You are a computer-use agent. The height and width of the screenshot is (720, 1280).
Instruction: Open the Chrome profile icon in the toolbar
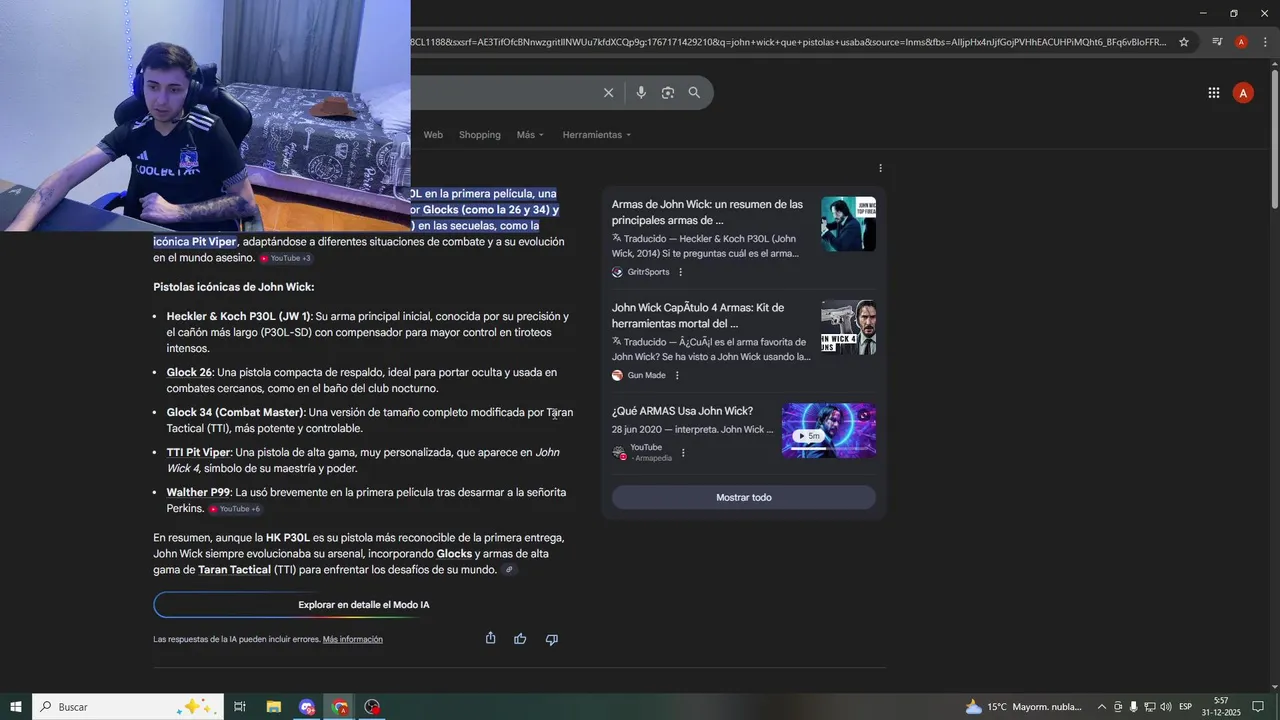(1241, 42)
